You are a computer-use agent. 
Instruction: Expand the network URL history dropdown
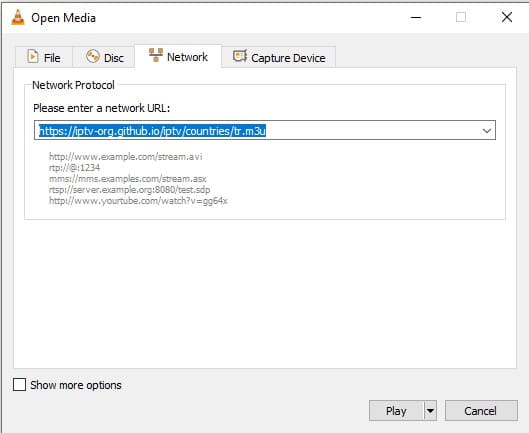[486, 131]
